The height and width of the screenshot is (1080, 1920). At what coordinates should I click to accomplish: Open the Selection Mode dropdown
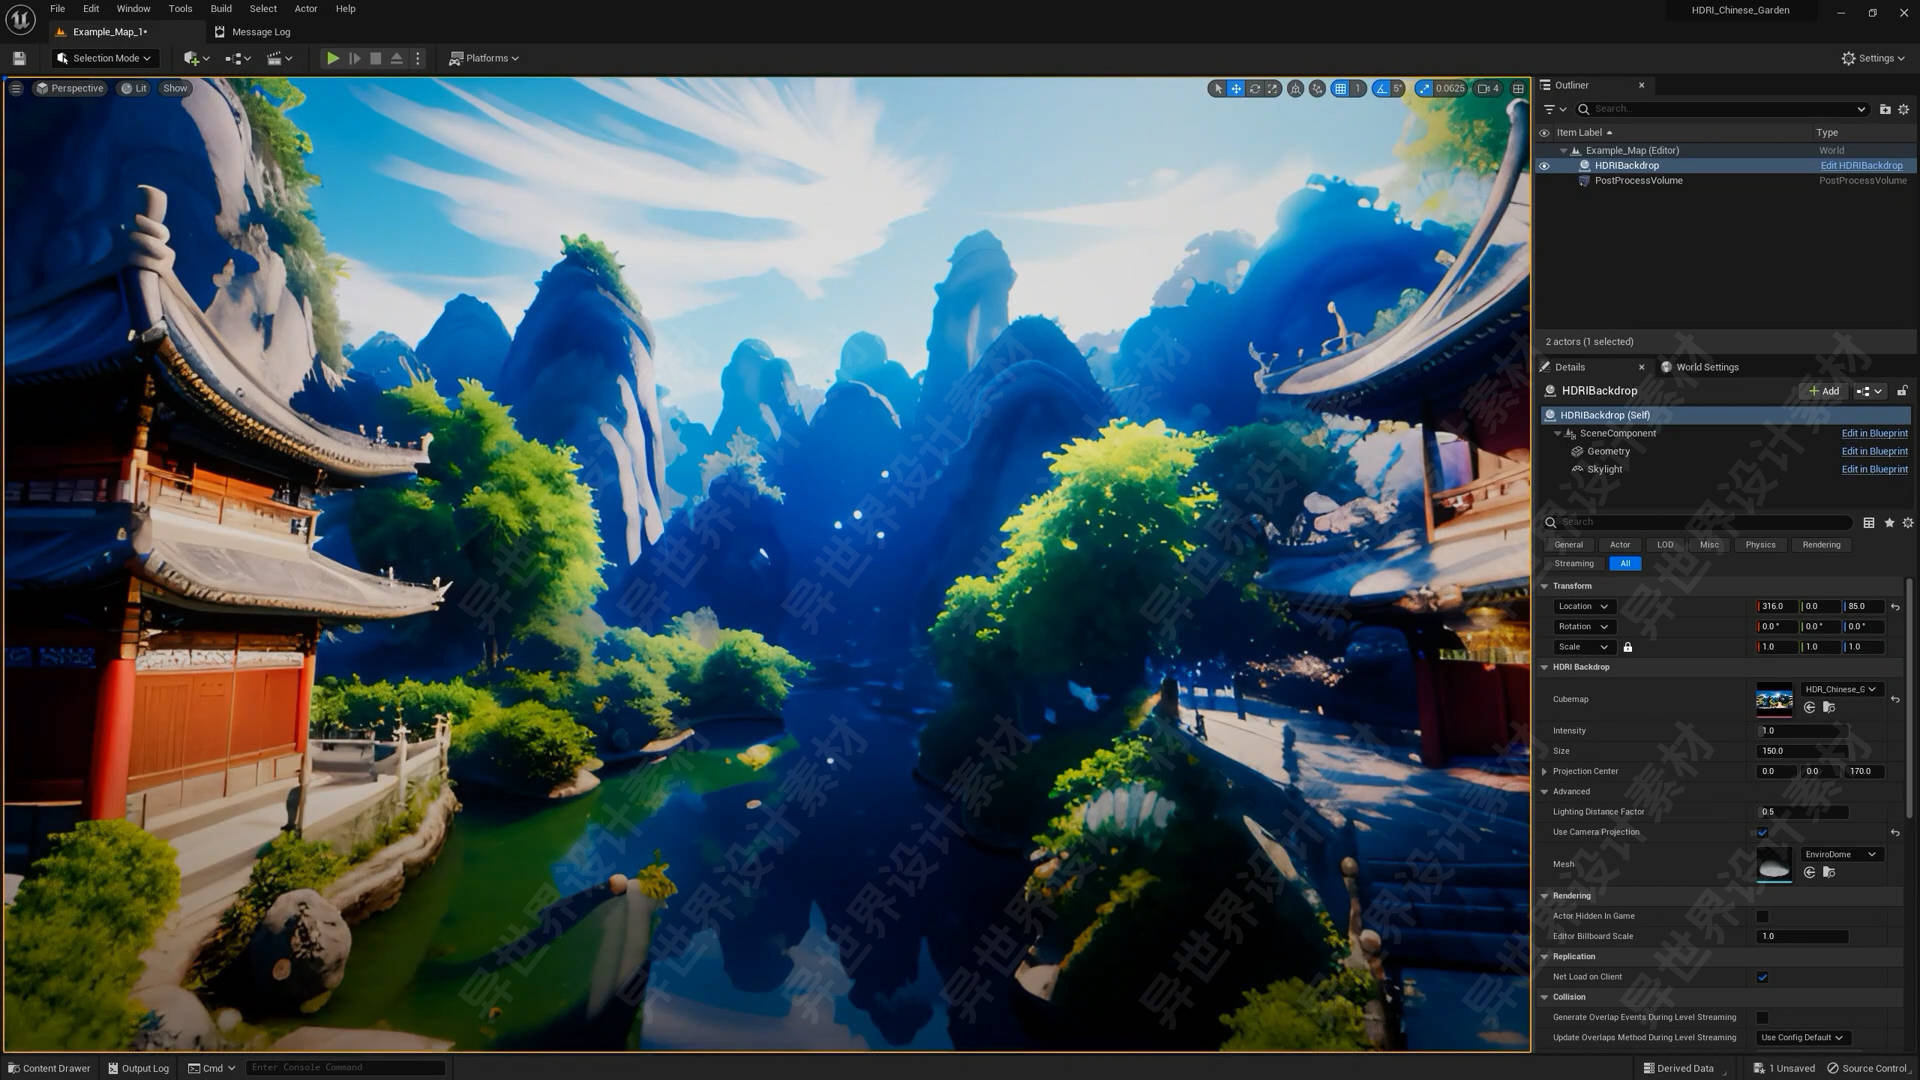pos(105,58)
